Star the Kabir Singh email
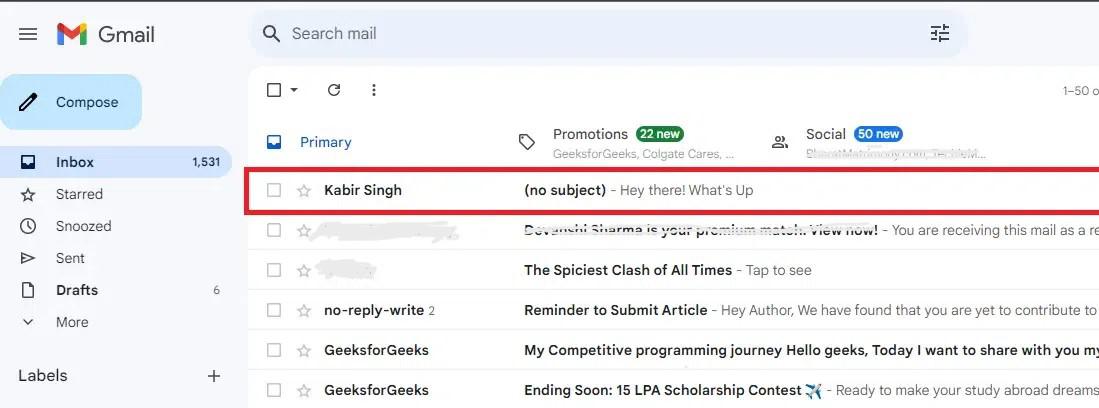 304,190
